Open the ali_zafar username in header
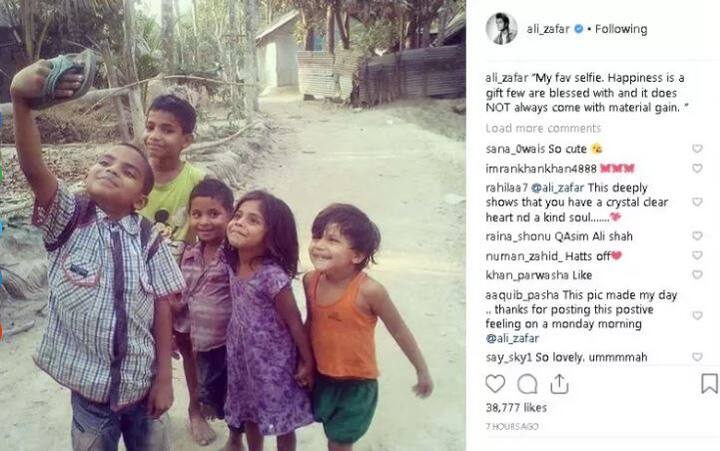Screen dimensions: 720x451 click(x=548, y=29)
